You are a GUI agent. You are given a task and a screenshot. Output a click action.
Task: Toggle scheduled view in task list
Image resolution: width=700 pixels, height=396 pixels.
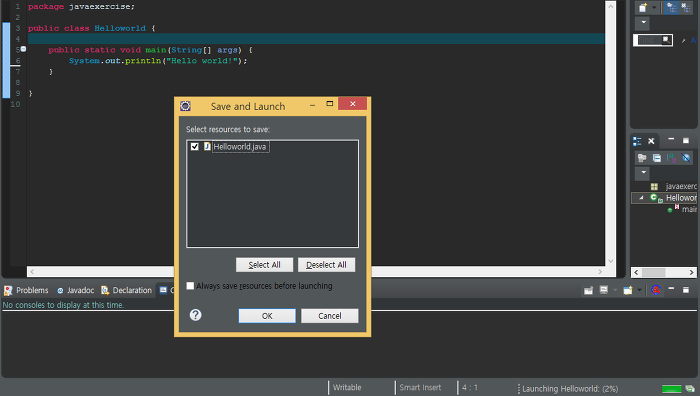686,8
